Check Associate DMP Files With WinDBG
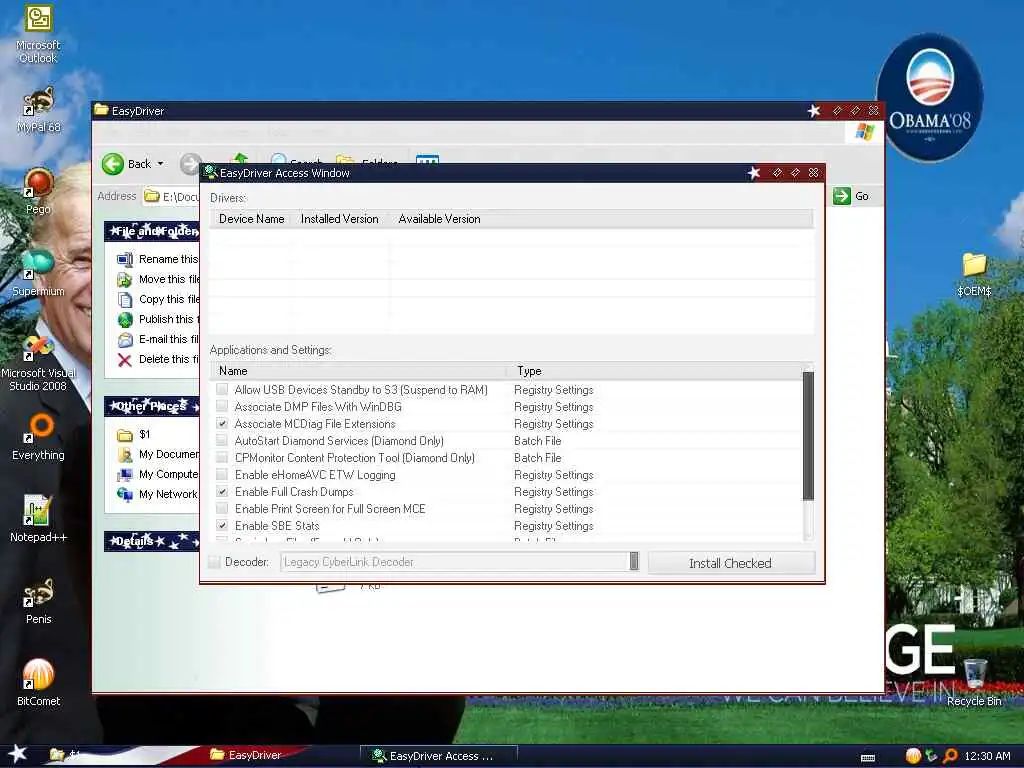Viewport: 1024px width, 768px height. [222, 406]
